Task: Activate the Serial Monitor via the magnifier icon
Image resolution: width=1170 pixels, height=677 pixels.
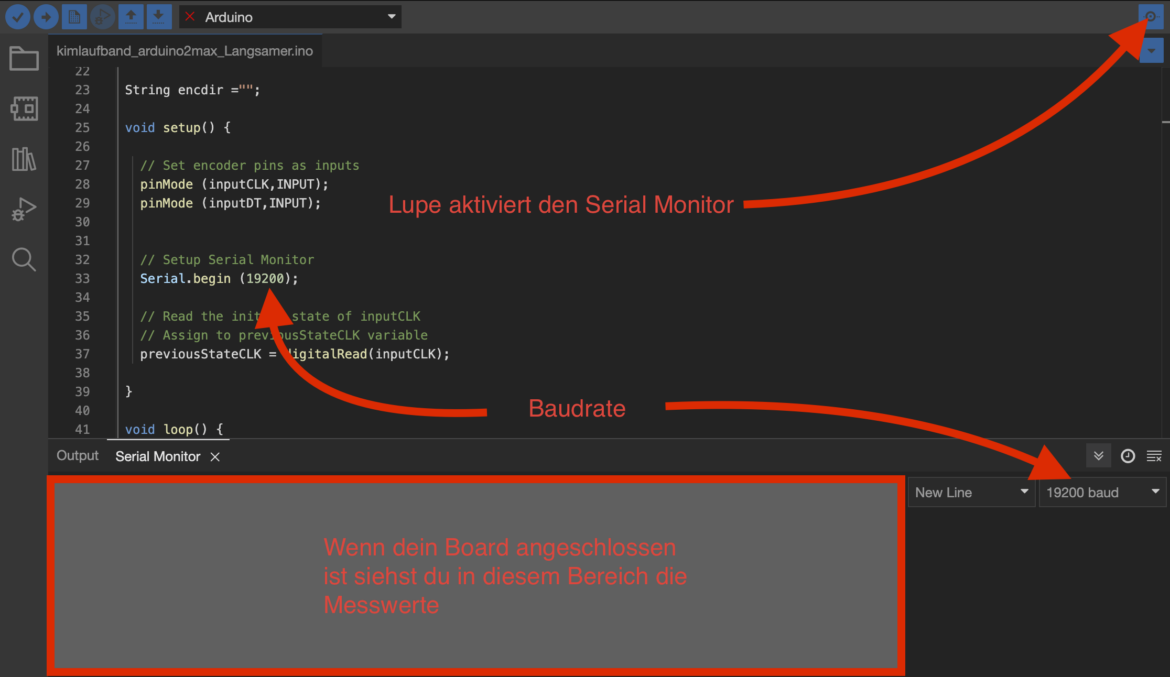Action: [1152, 16]
